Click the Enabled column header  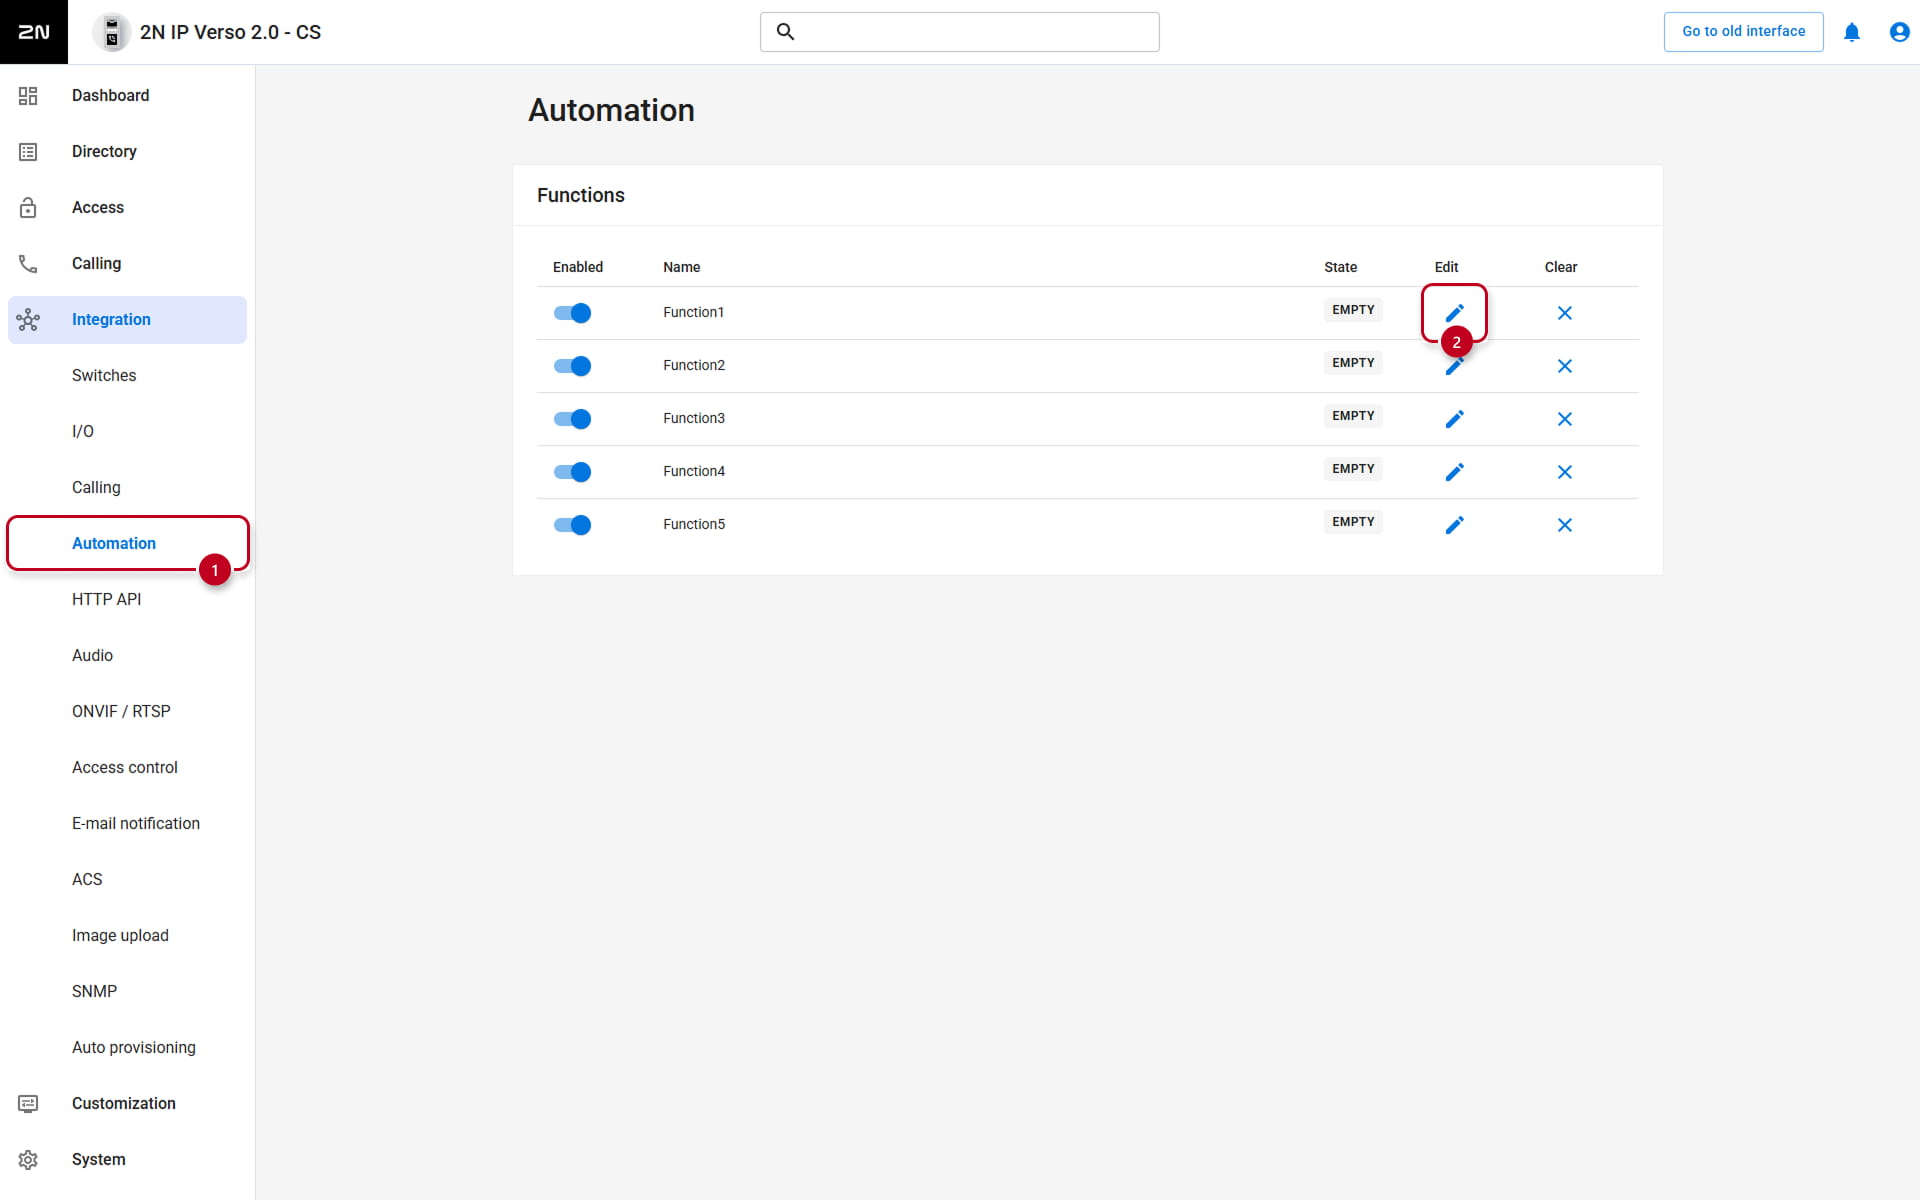tap(578, 267)
